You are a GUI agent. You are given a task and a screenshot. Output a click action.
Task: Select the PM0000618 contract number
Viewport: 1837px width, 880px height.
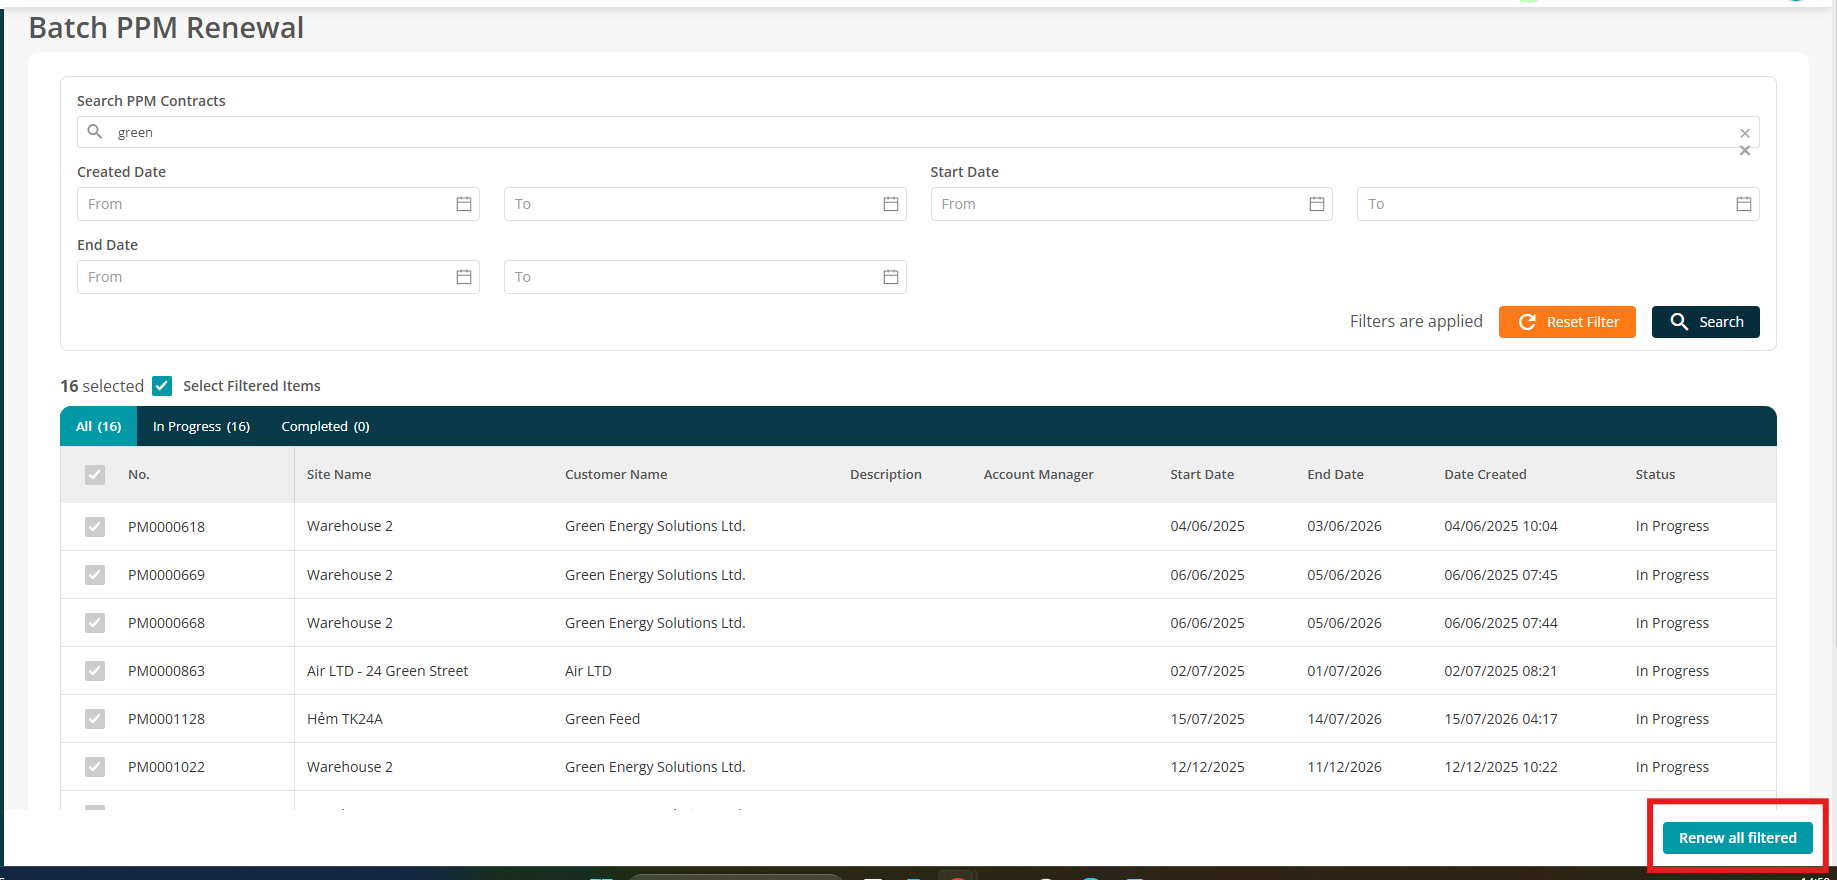click(166, 527)
